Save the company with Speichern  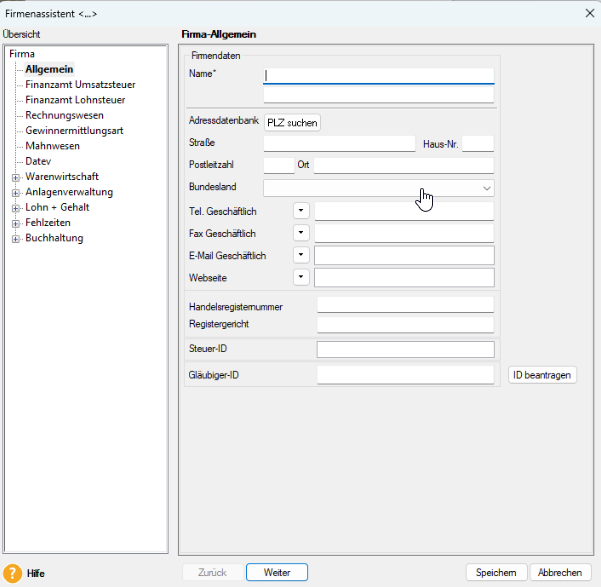tap(496, 572)
